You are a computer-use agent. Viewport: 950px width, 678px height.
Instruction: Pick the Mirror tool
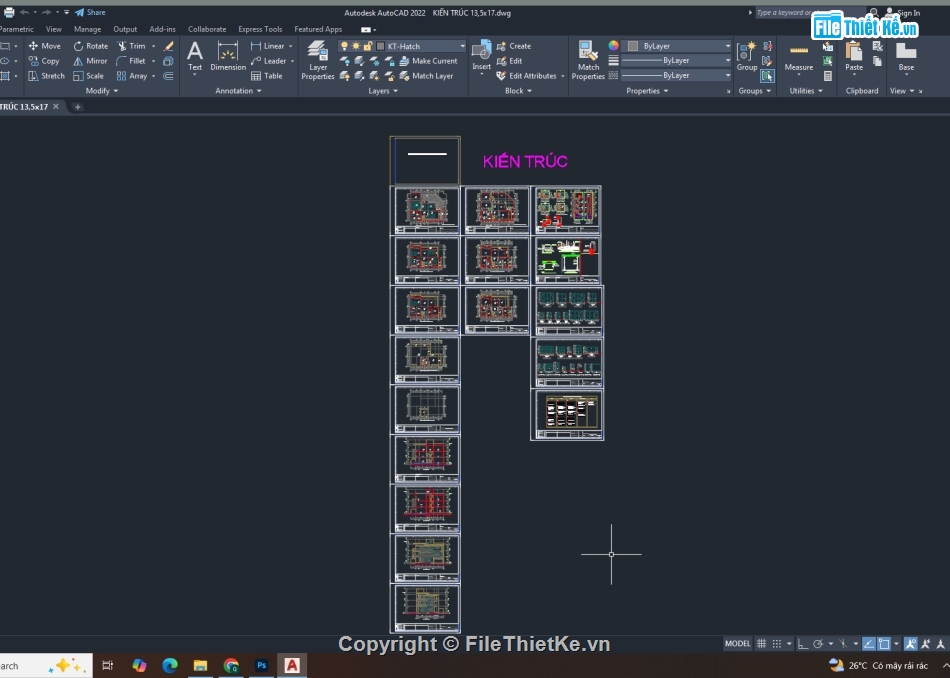coord(90,61)
